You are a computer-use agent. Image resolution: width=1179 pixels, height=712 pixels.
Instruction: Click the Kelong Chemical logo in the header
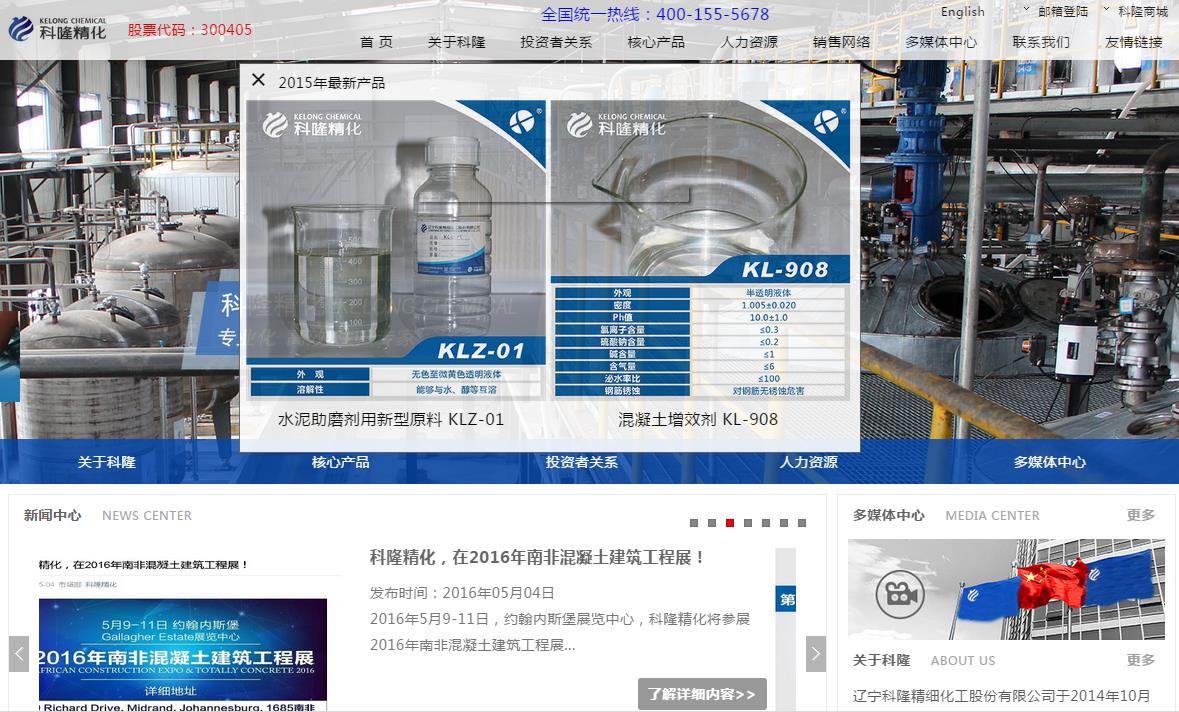point(57,29)
